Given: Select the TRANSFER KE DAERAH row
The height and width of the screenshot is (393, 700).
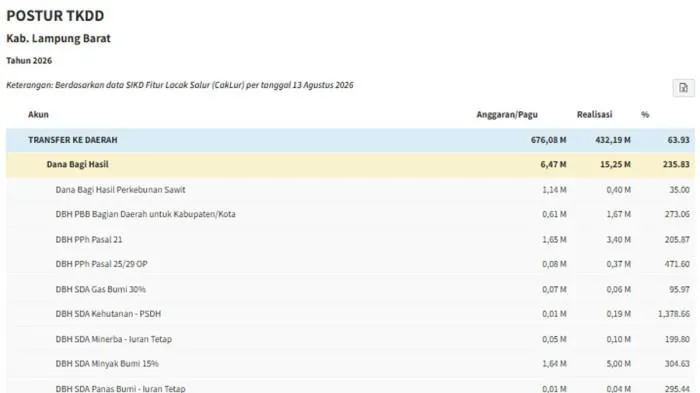Looking at the screenshot, I should 350,140.
